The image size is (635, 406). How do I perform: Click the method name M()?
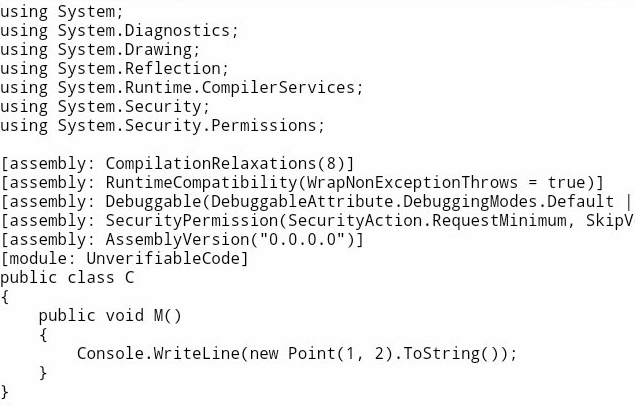(168, 317)
